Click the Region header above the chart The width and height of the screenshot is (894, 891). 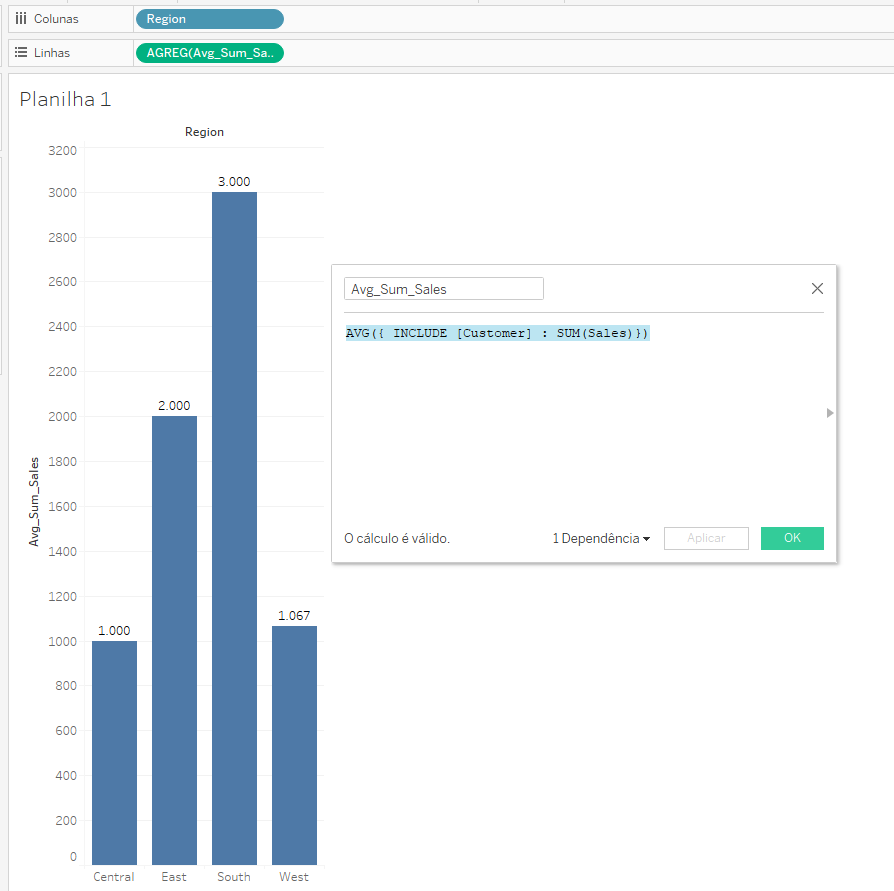[204, 131]
